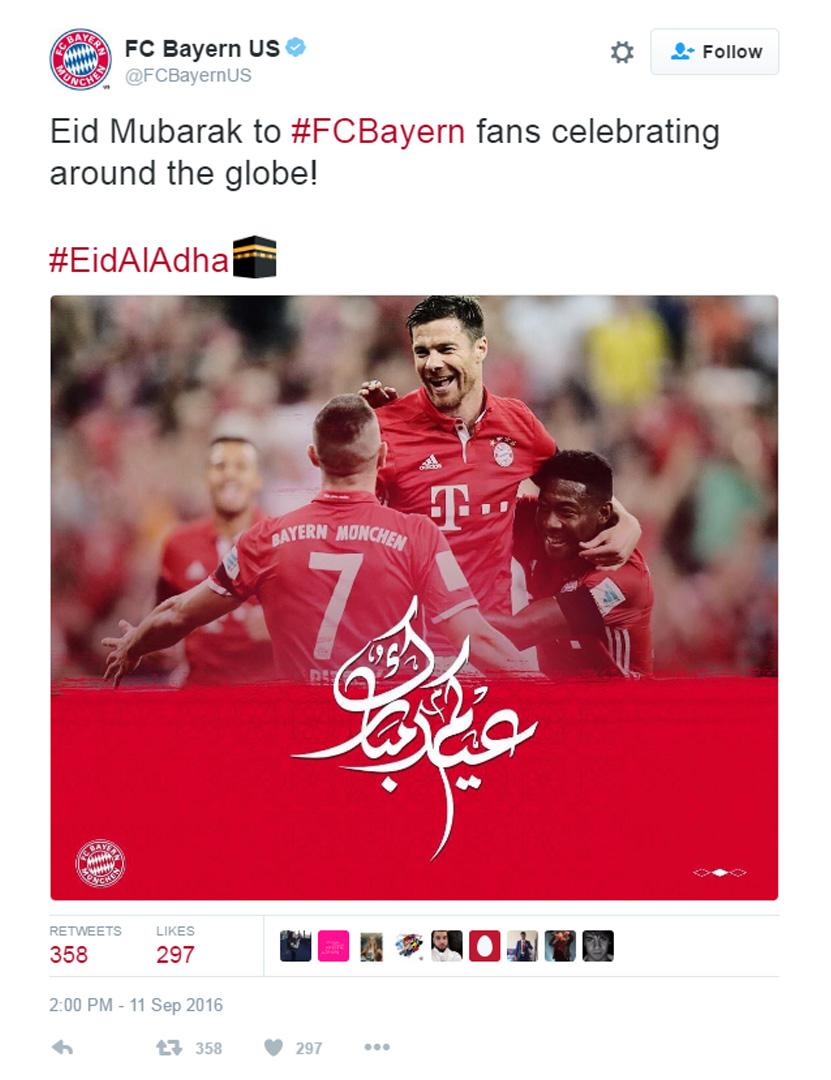Click the FC Bayern profile logo avatar
The width and height of the screenshot is (831, 1080).
[x=81, y=59]
